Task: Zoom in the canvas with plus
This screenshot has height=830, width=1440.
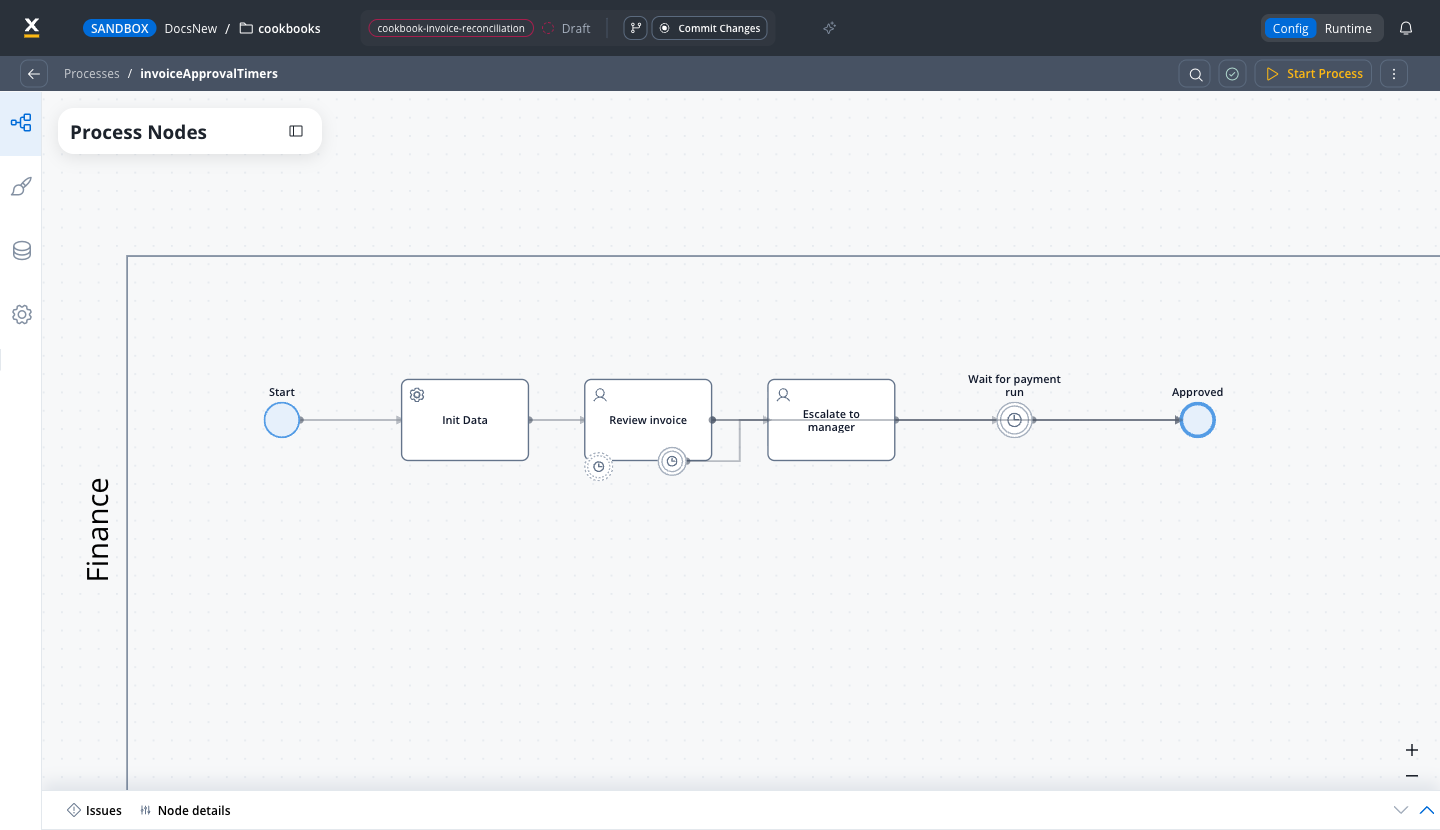Action: click(1412, 750)
